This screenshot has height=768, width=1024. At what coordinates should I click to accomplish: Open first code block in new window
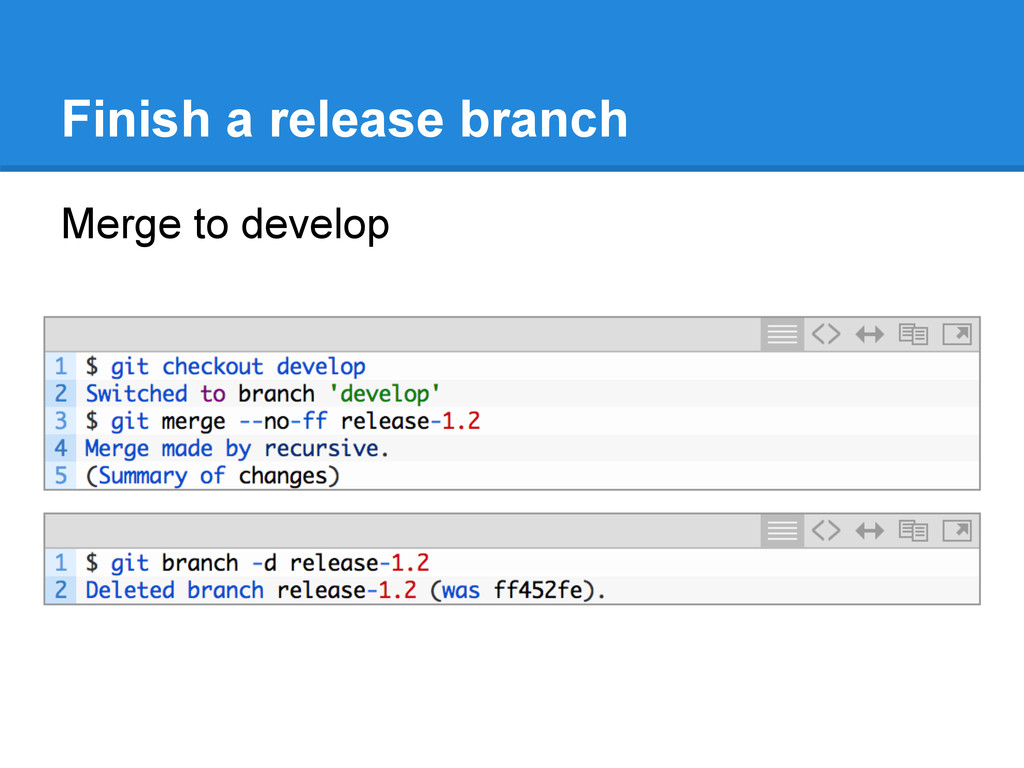coord(957,334)
